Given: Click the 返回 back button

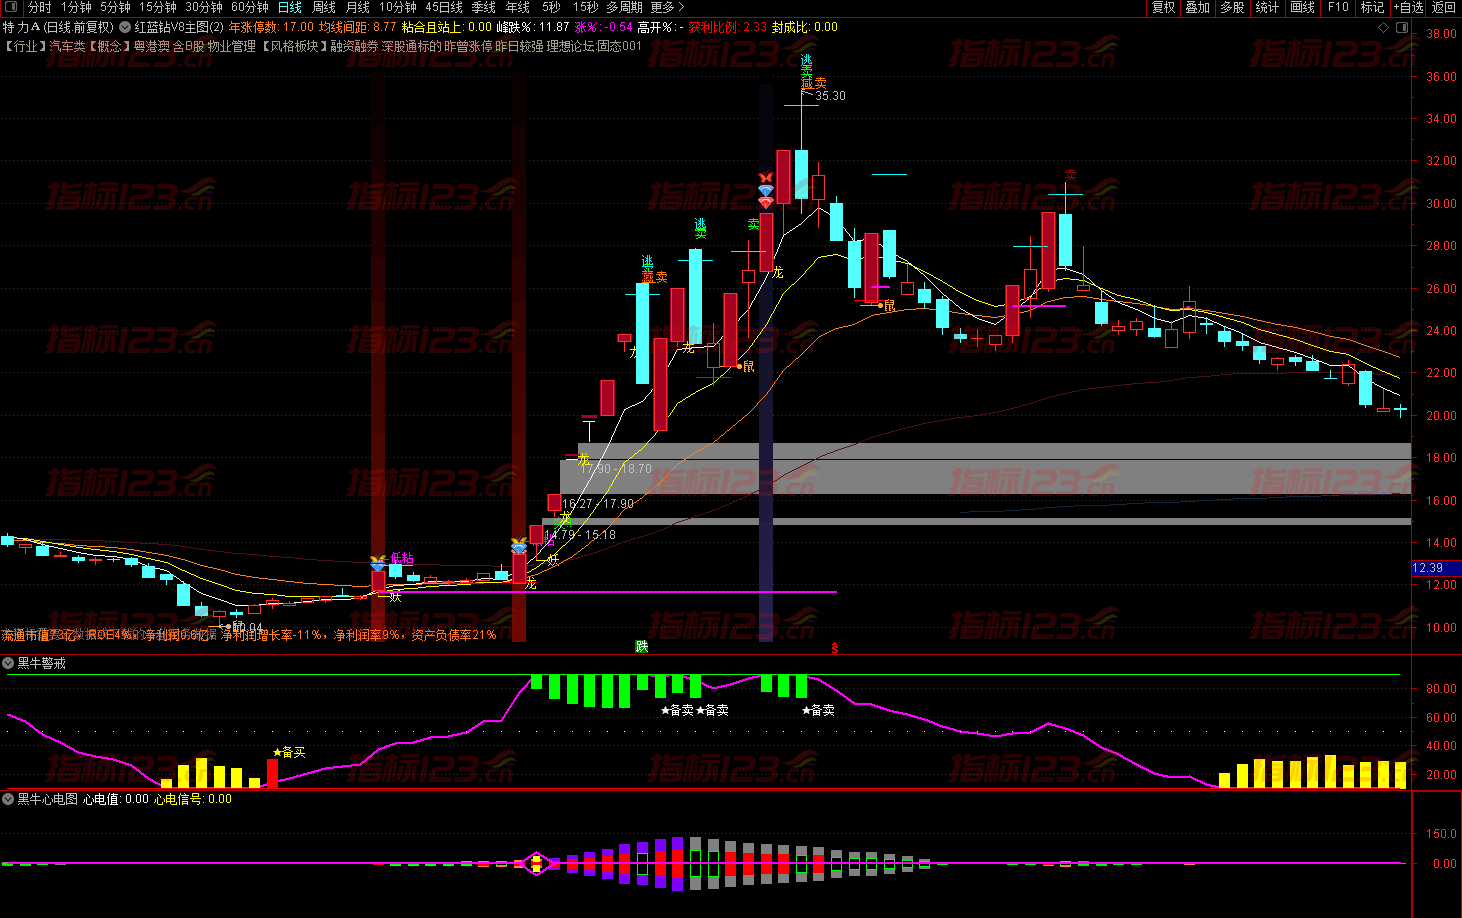Looking at the screenshot, I should click(x=1444, y=7).
